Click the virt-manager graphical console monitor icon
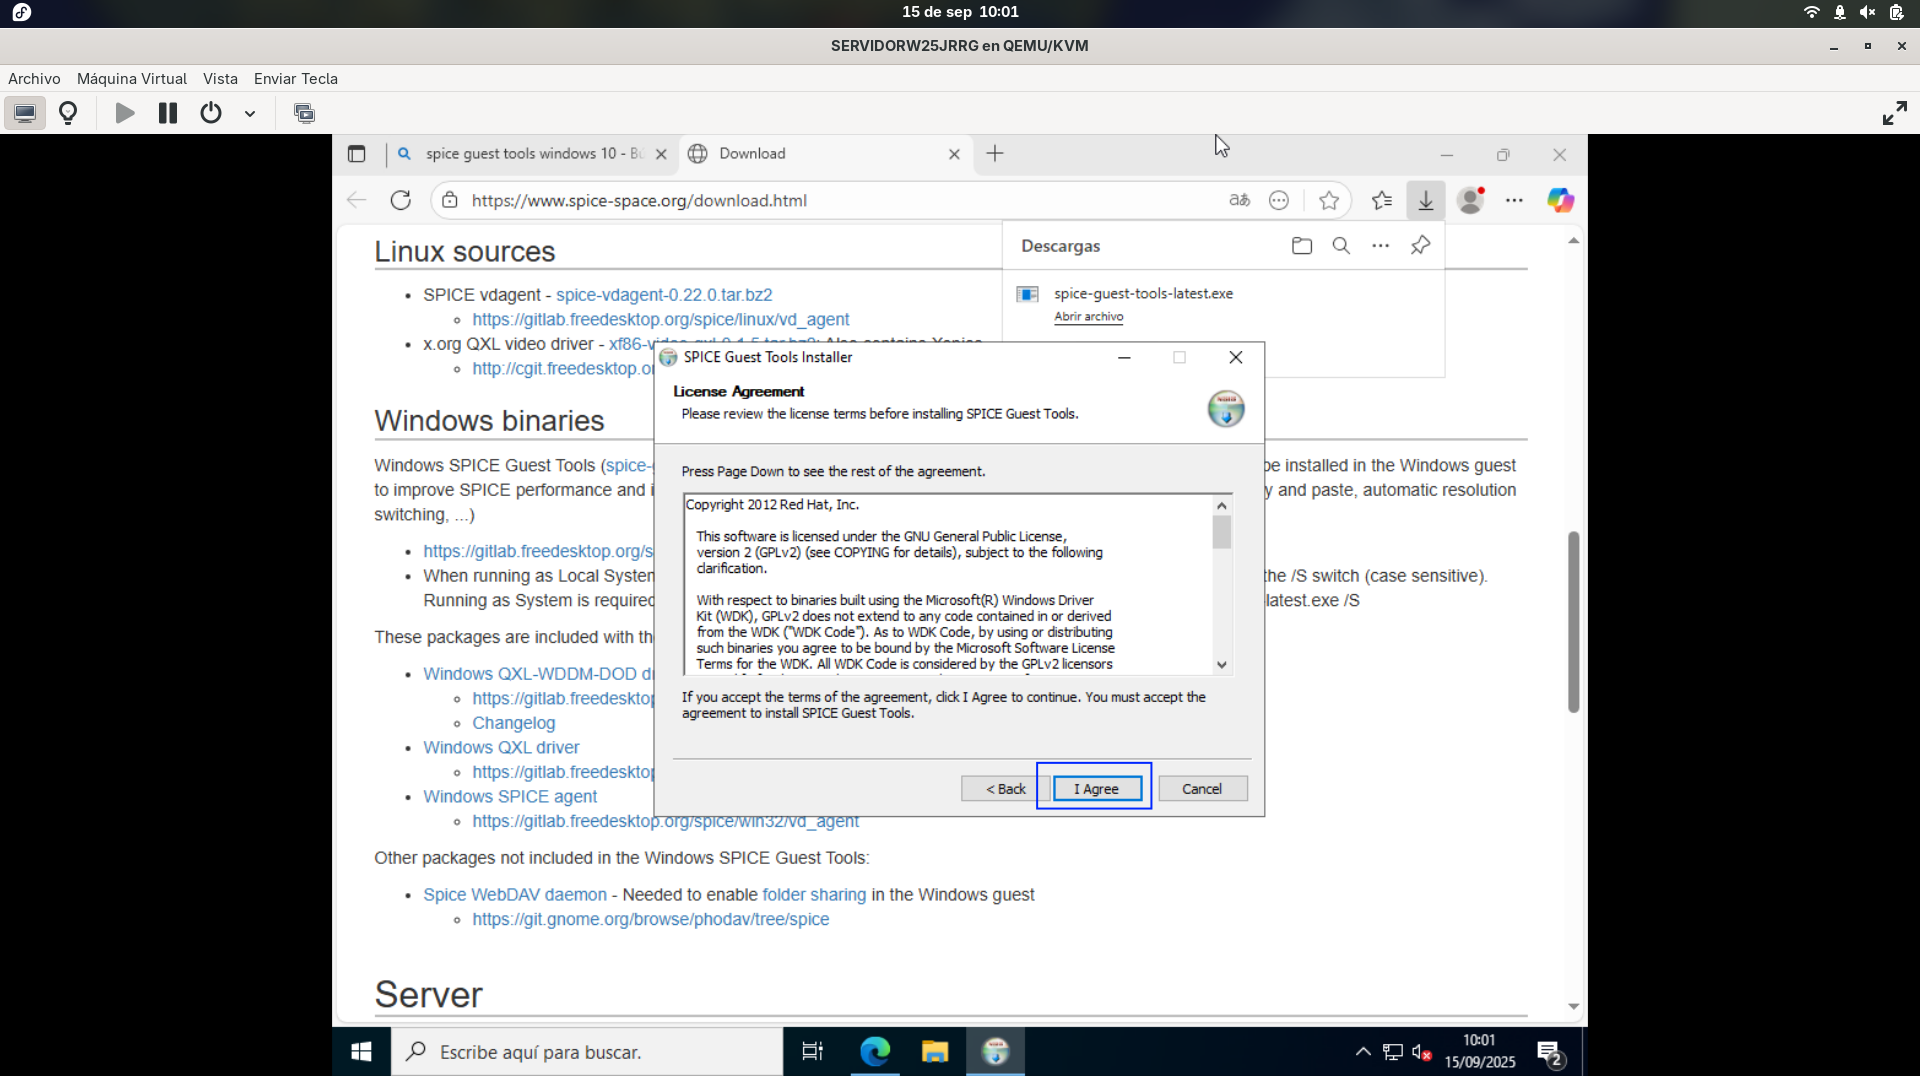 25,113
